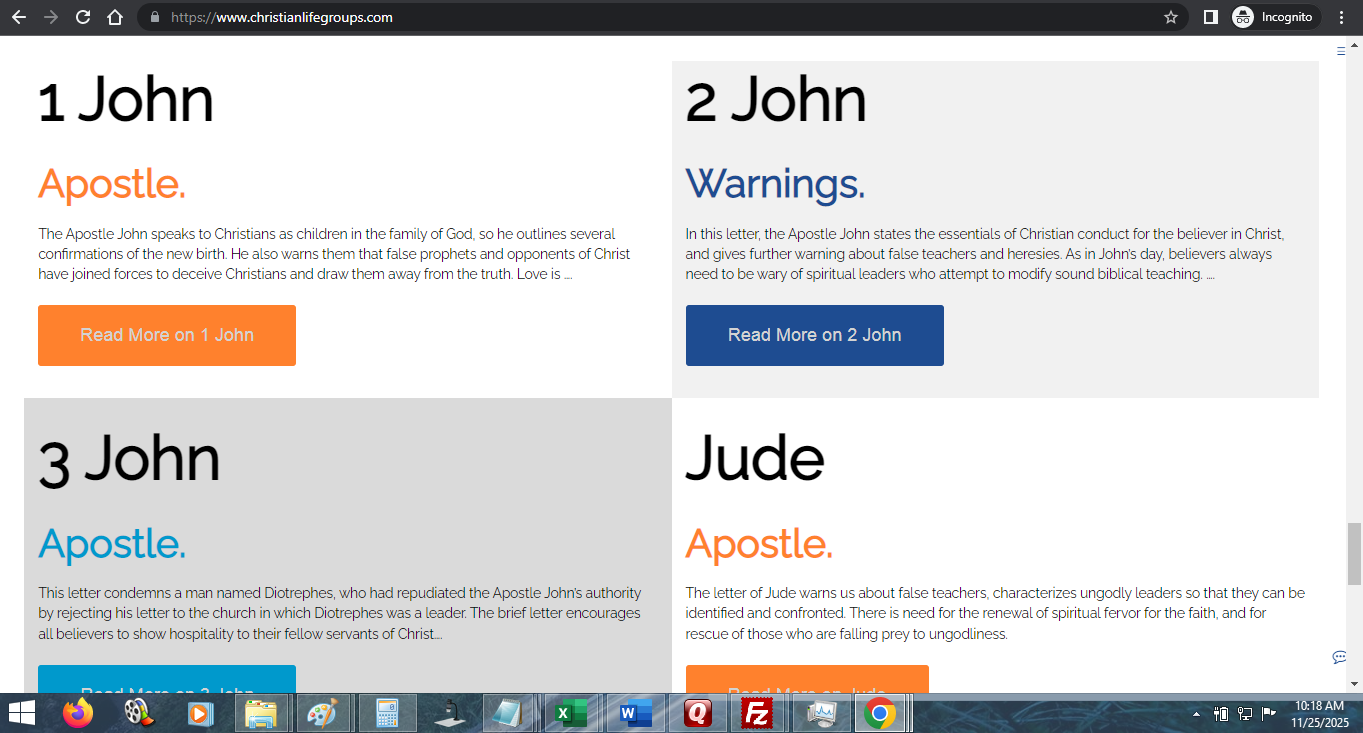The height and width of the screenshot is (733, 1363).
Task: Open Excel from the taskbar
Action: [x=571, y=713]
